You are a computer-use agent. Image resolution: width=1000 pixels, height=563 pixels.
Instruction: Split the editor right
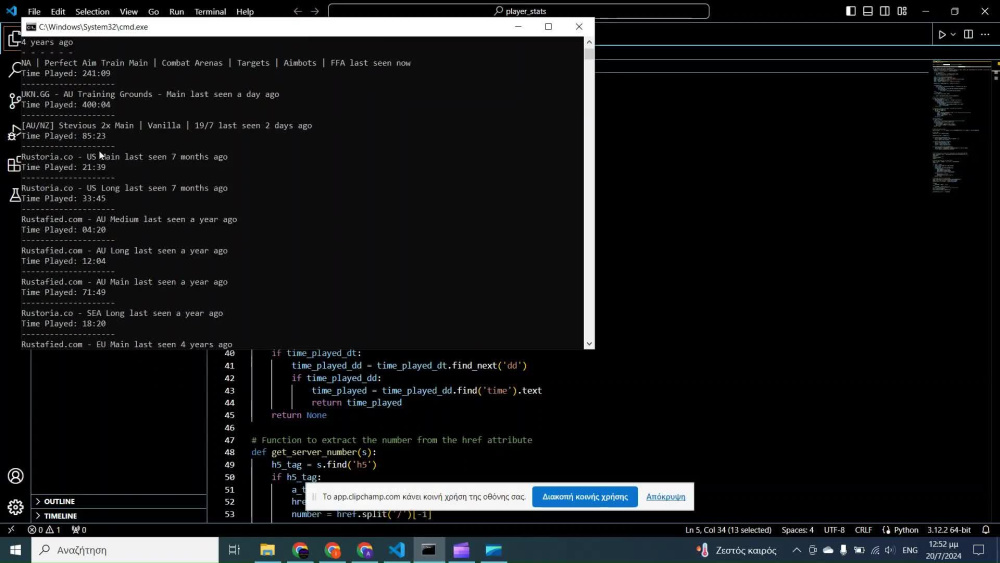(968, 34)
